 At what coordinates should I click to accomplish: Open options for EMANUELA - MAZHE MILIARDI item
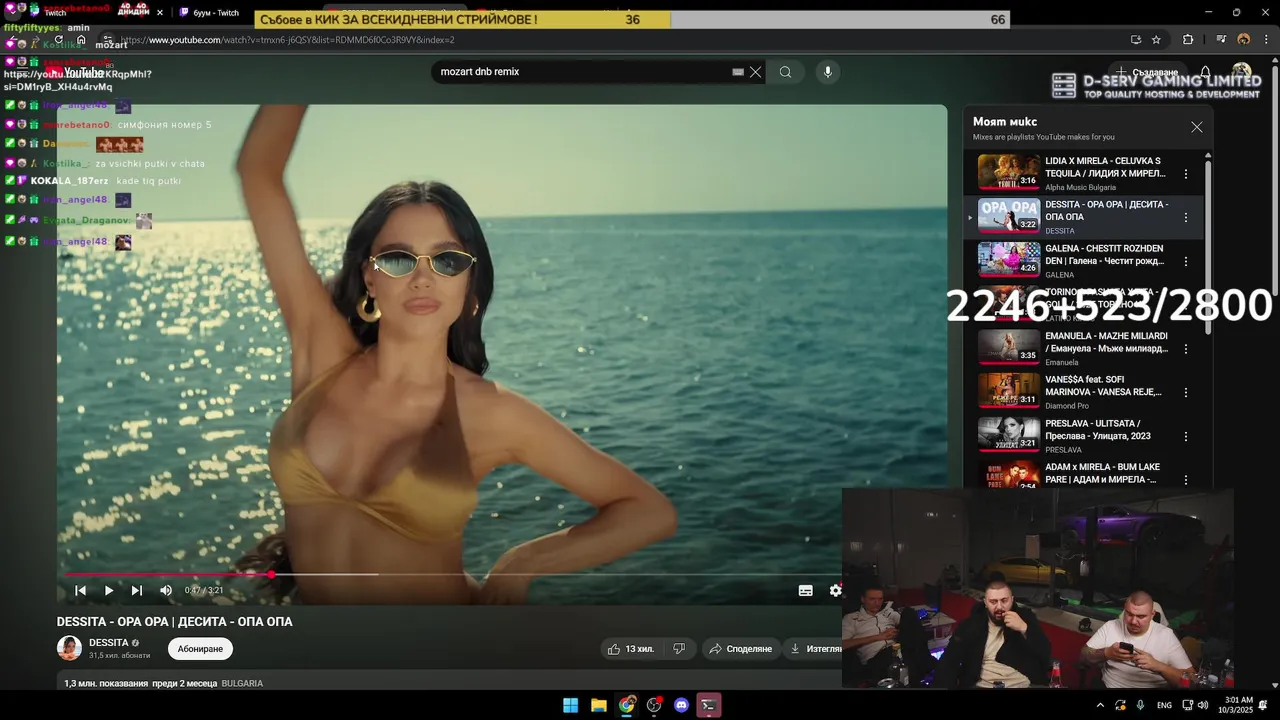click(x=1186, y=349)
